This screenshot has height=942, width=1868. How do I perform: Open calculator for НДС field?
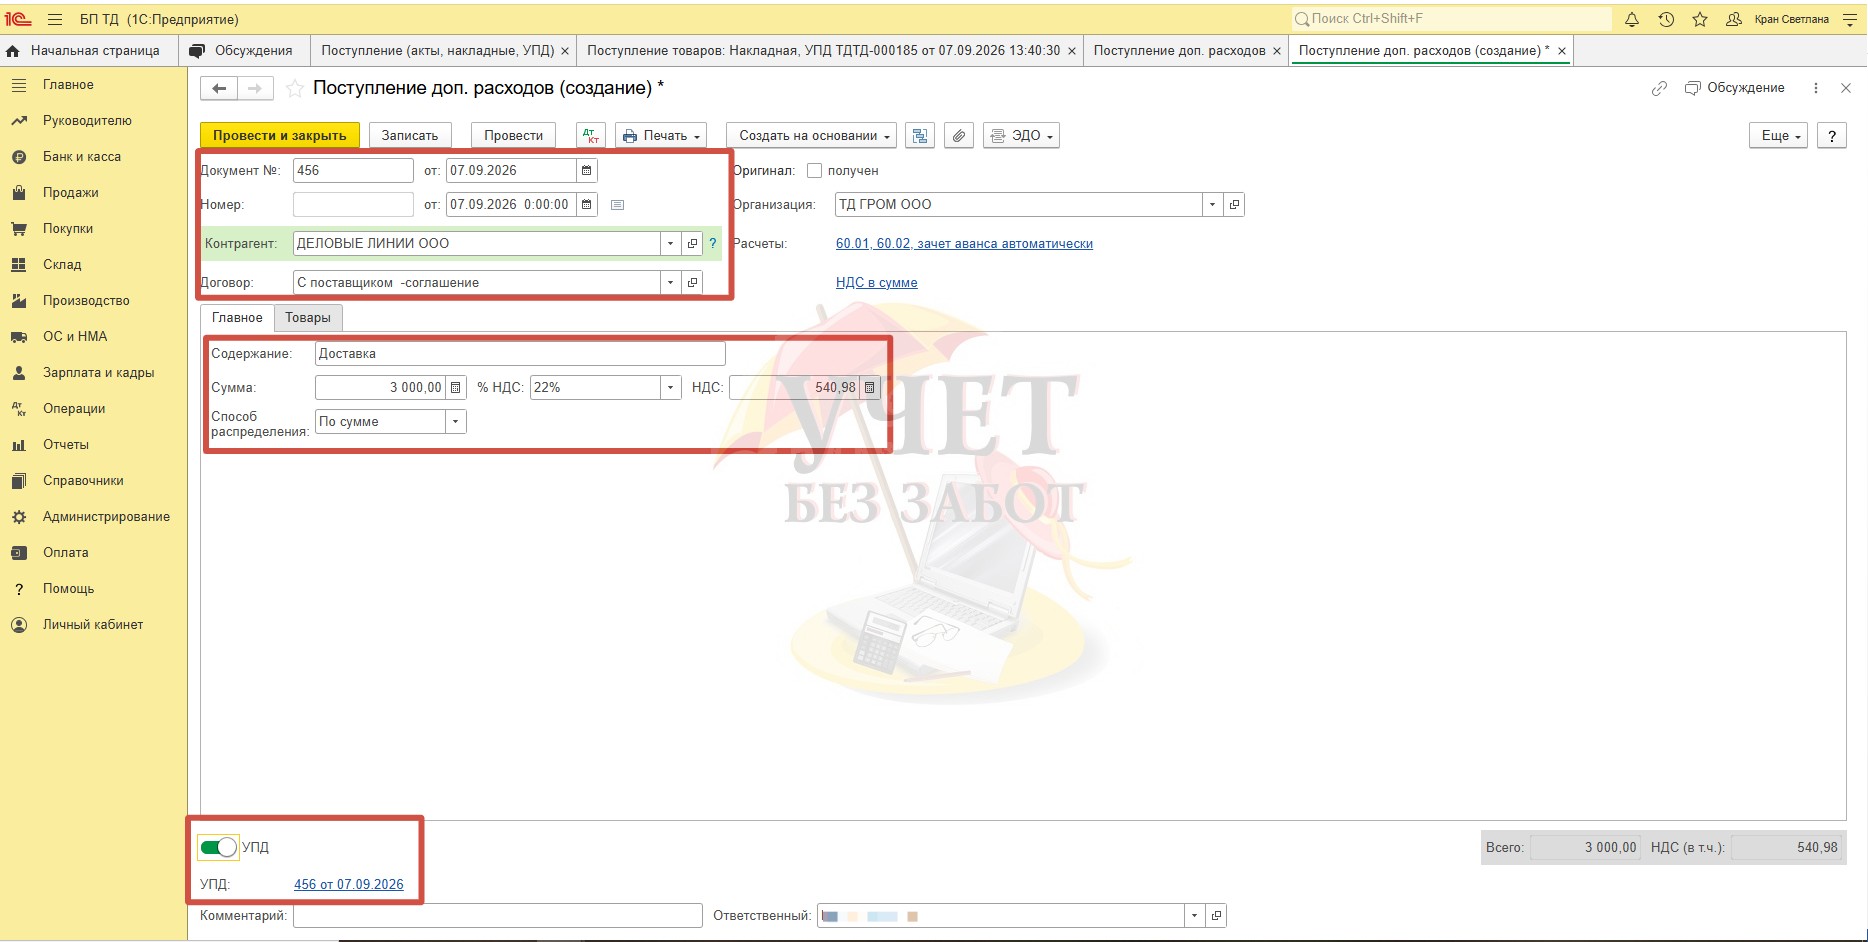point(870,387)
